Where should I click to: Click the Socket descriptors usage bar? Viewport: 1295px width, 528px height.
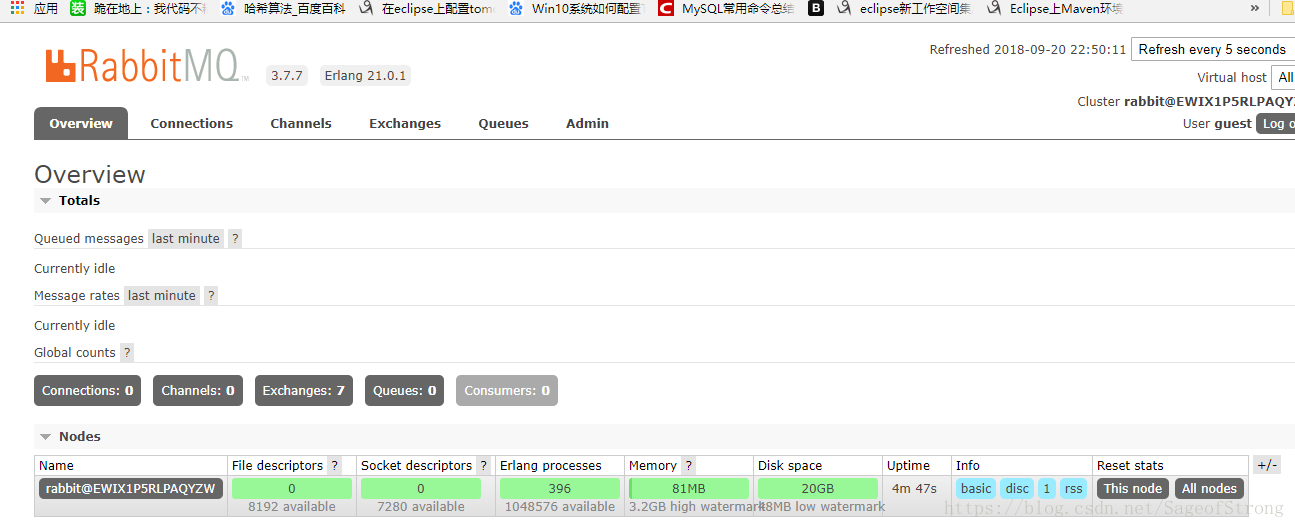(421, 488)
